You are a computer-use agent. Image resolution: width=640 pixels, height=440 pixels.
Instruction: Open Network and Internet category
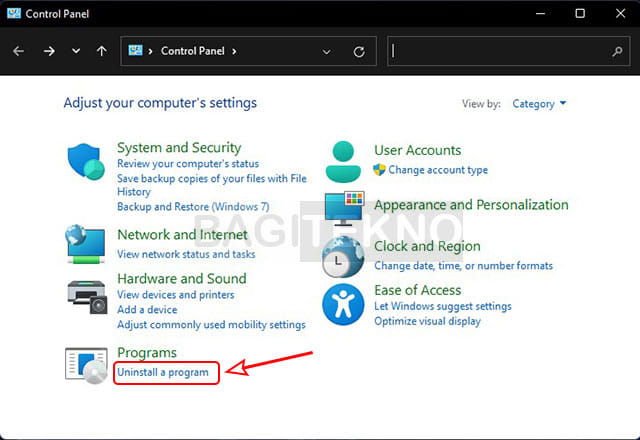coord(182,235)
